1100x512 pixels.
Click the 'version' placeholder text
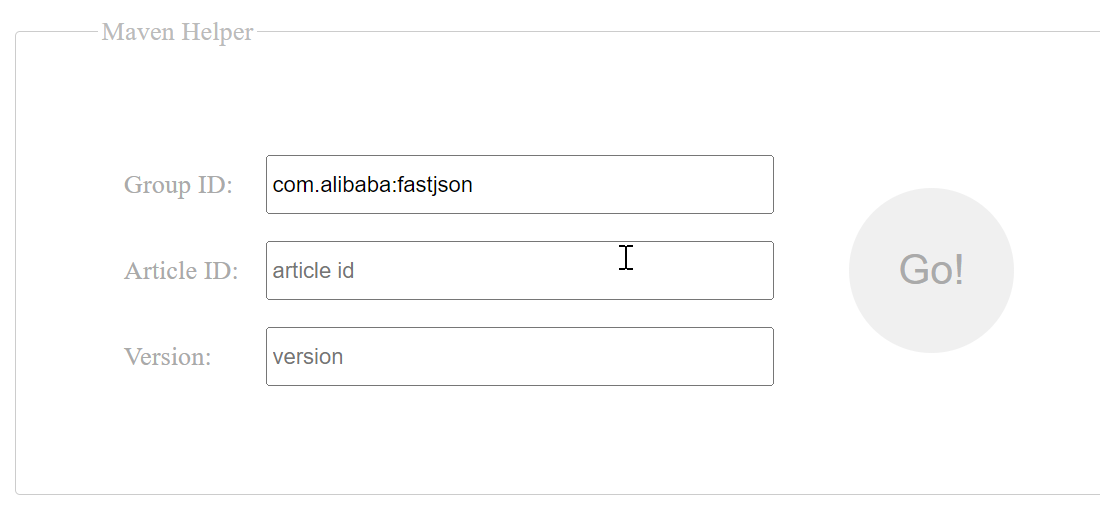[x=308, y=357]
